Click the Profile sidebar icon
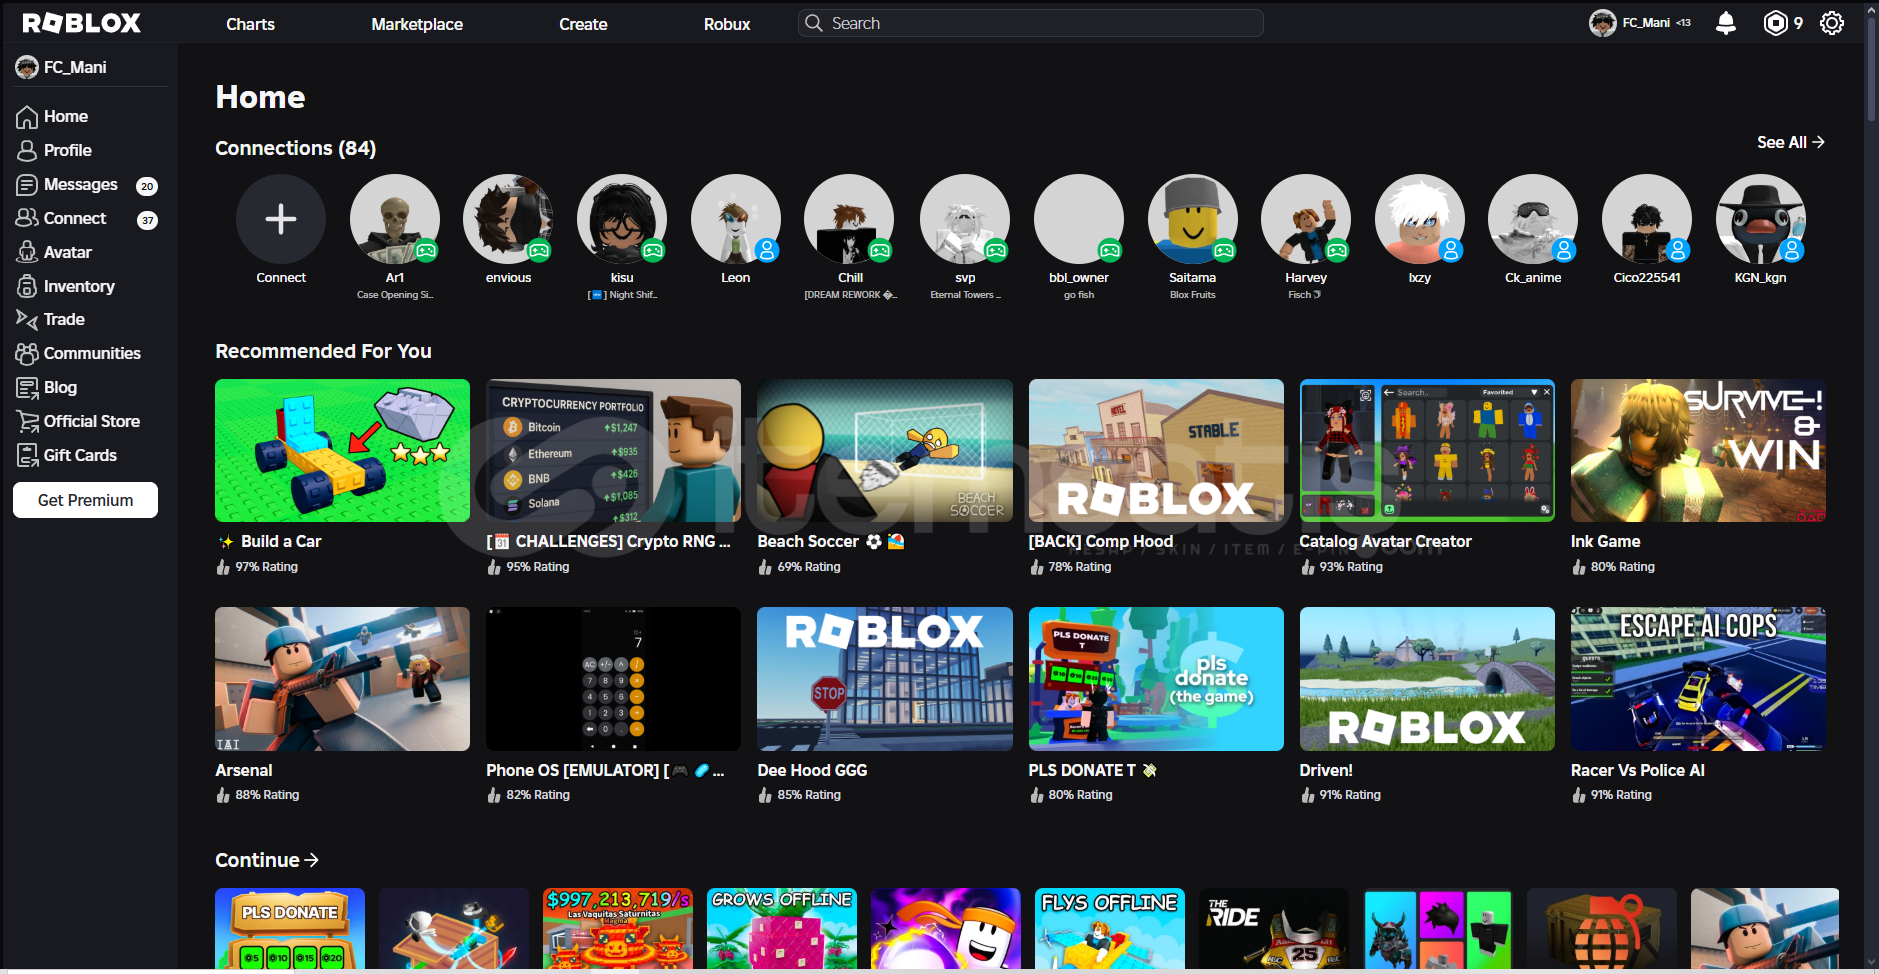Screen dimensions: 1879x974 [27, 151]
